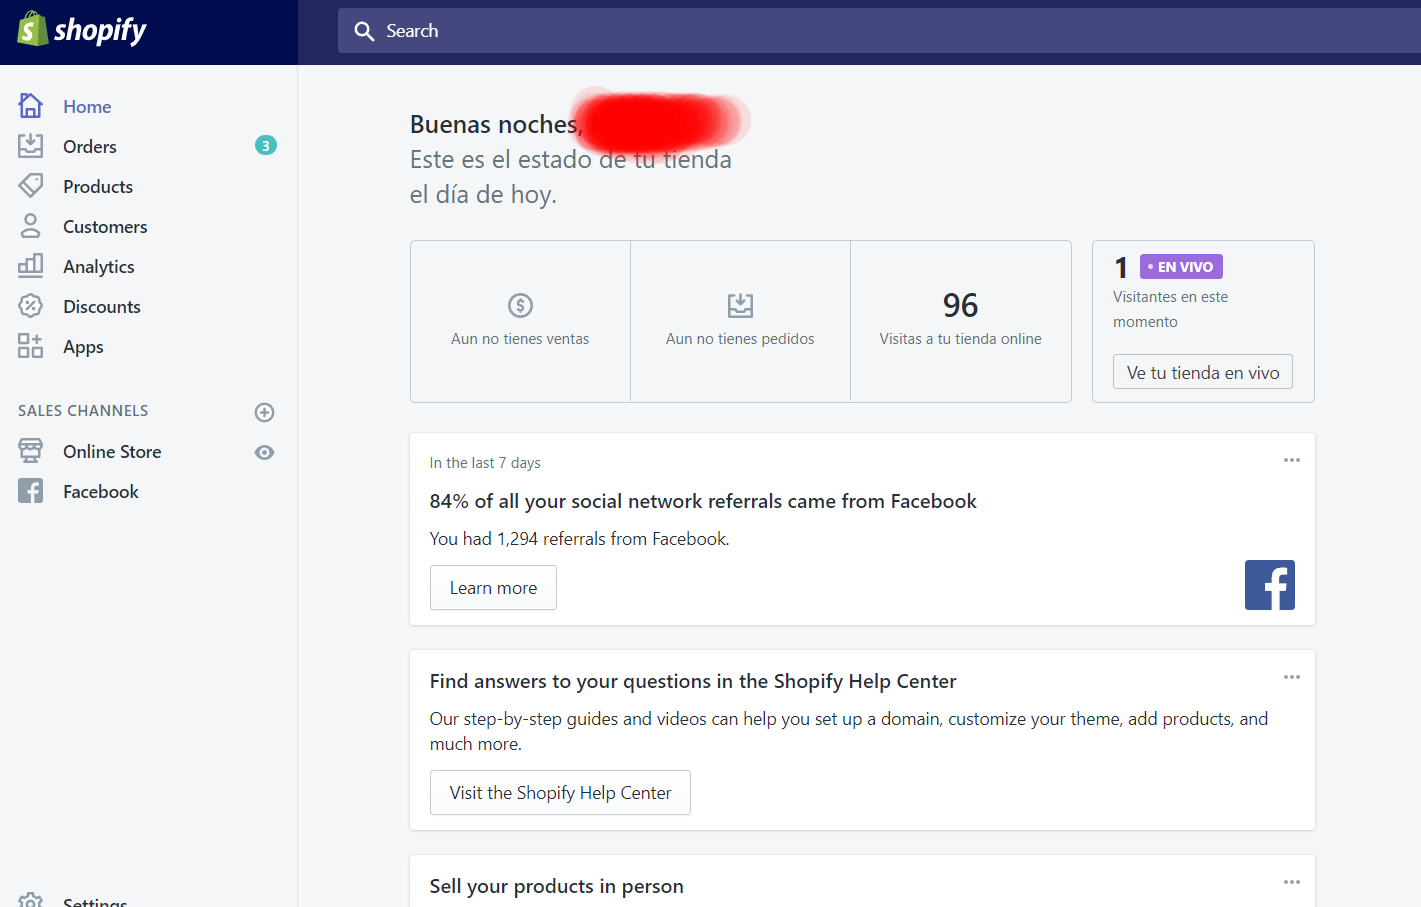
Task: Click Aun no tienes pedidos card
Action: [740, 321]
